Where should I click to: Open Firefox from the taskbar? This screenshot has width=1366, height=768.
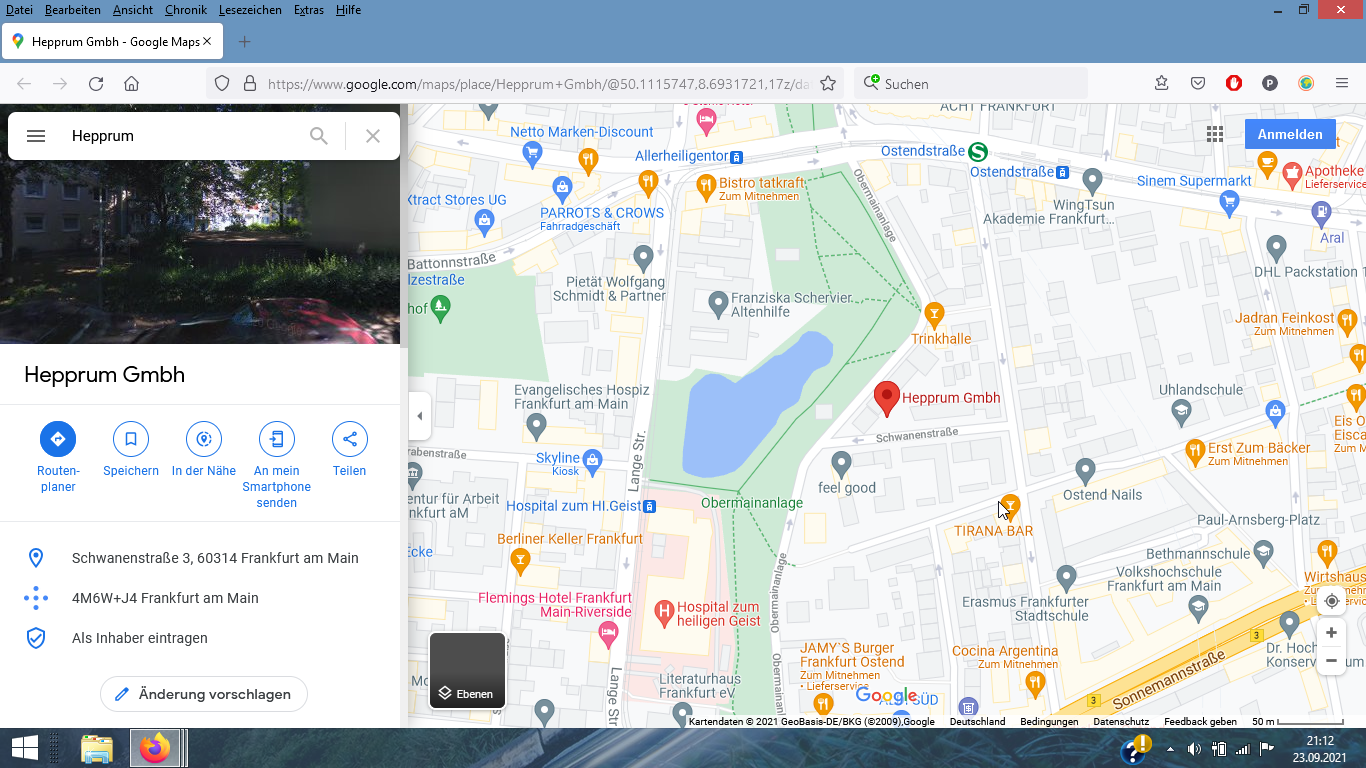pyautogui.click(x=155, y=748)
